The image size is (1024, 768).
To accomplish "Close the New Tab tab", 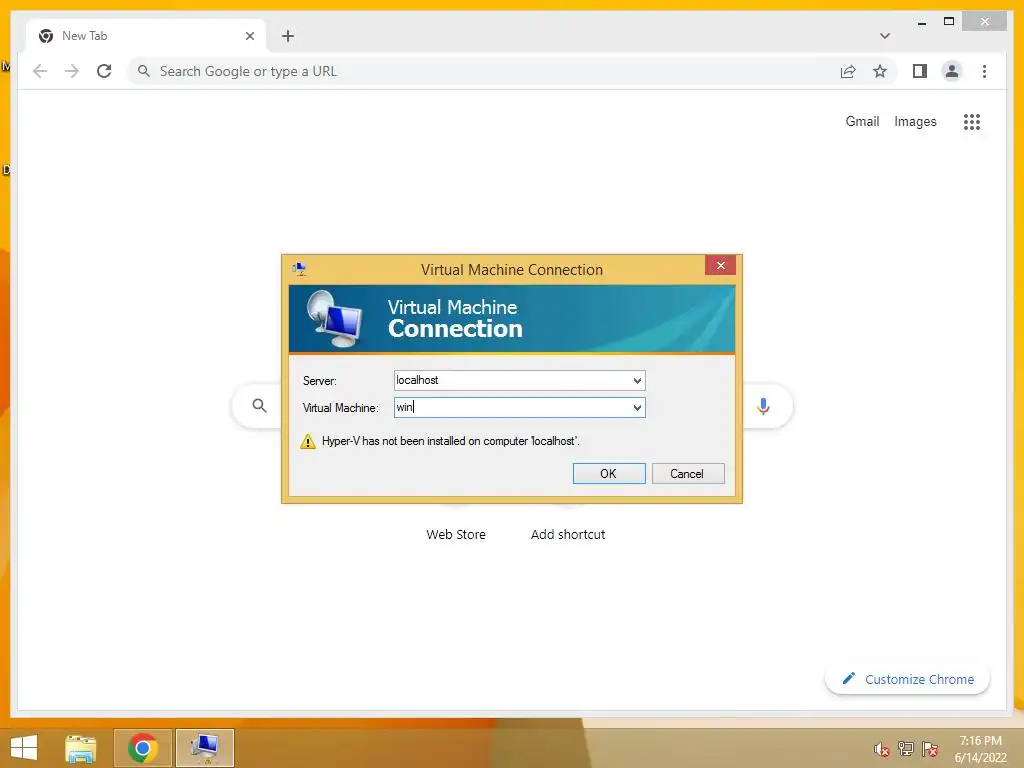I will pyautogui.click(x=249, y=36).
